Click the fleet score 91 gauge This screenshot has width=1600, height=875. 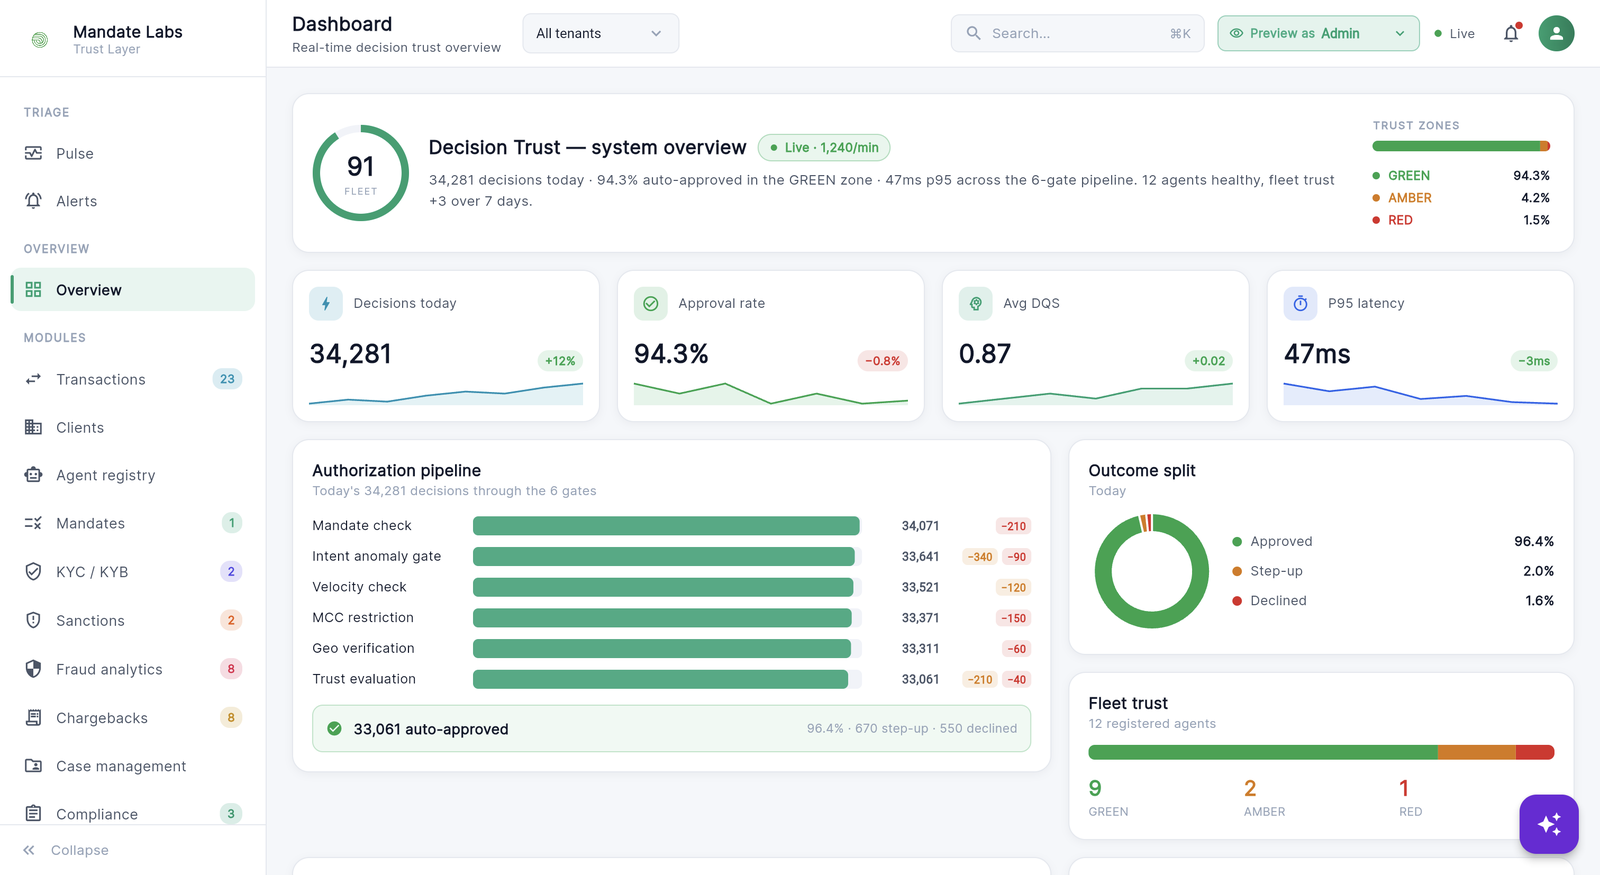click(361, 173)
